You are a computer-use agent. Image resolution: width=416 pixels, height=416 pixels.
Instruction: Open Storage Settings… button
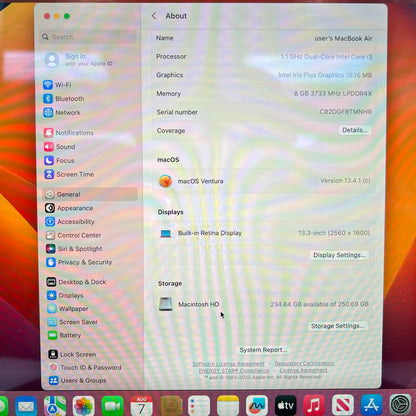pos(337,326)
